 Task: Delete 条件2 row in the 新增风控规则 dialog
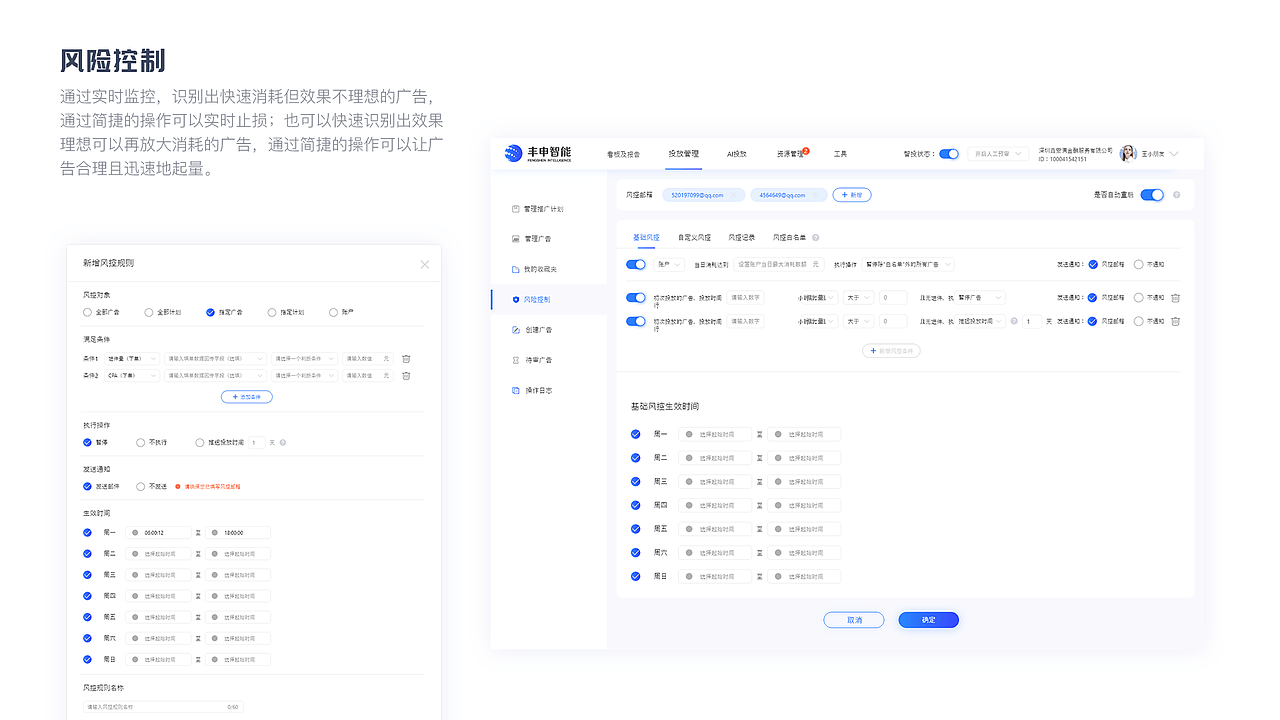(x=406, y=375)
